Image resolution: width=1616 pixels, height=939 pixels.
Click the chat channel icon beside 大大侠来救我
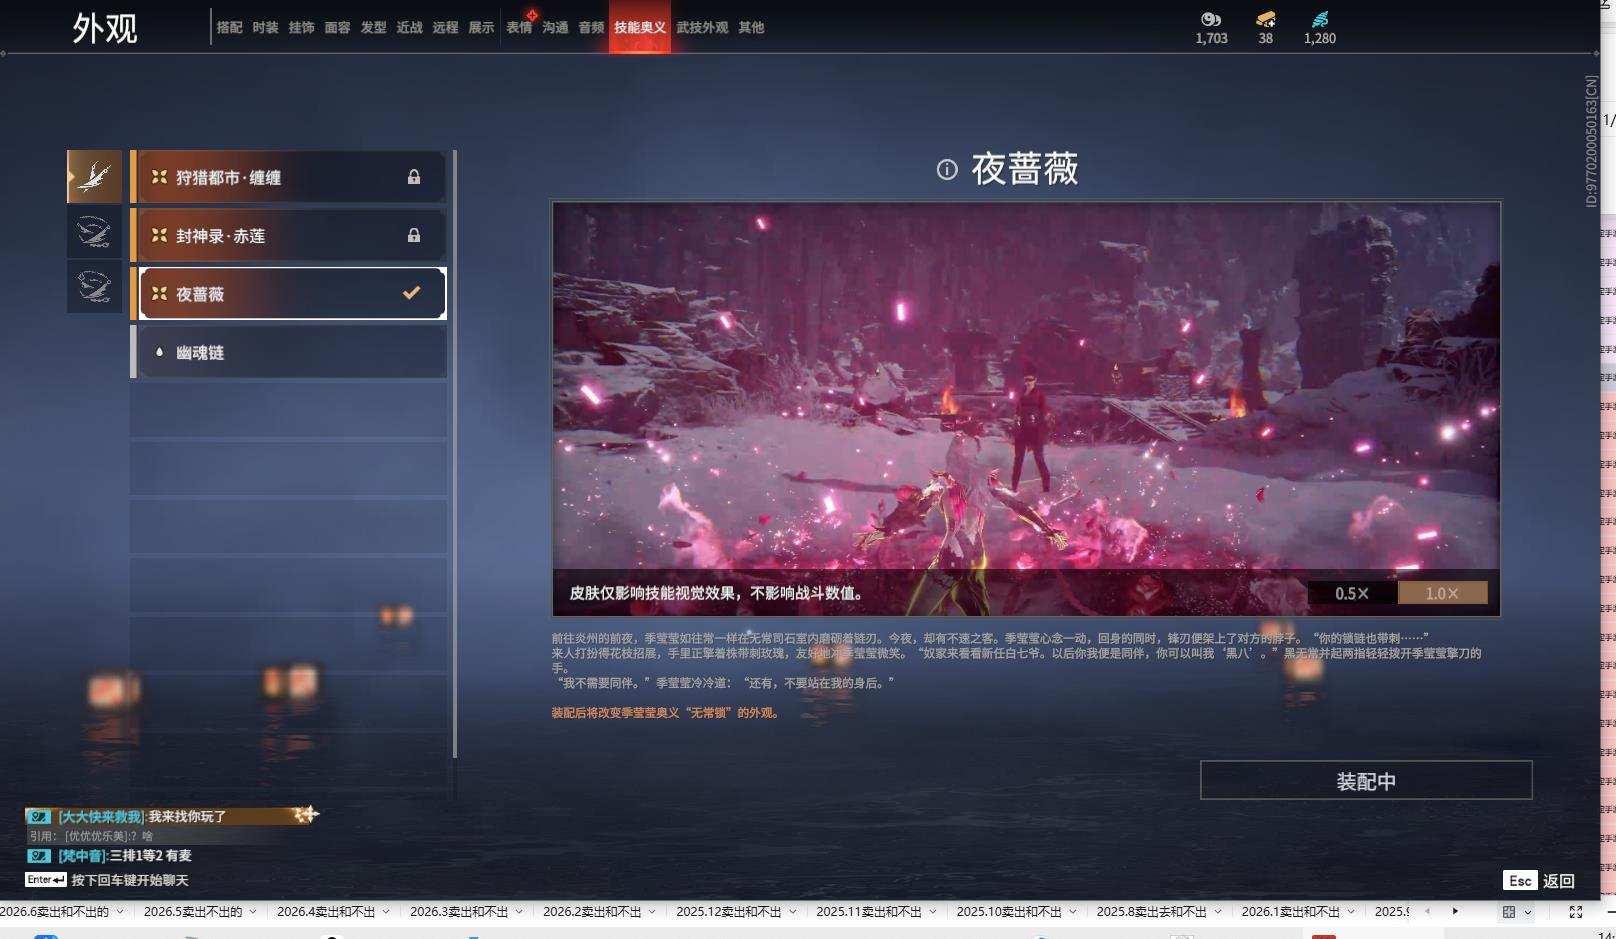click(x=39, y=816)
